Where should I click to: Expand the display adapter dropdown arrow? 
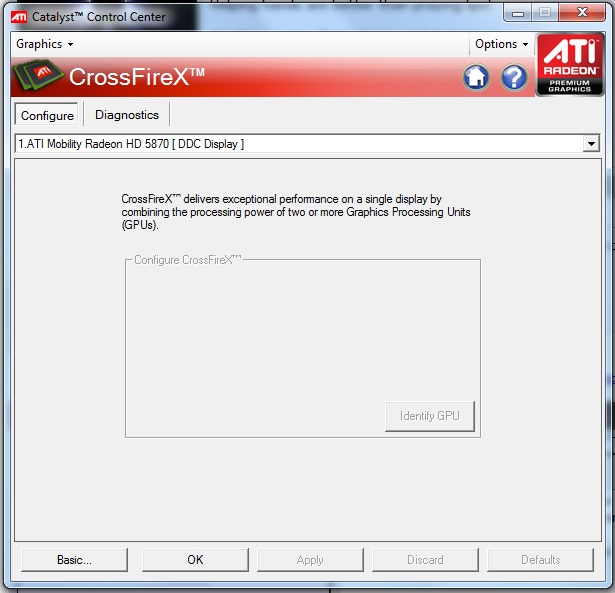pyautogui.click(x=591, y=144)
